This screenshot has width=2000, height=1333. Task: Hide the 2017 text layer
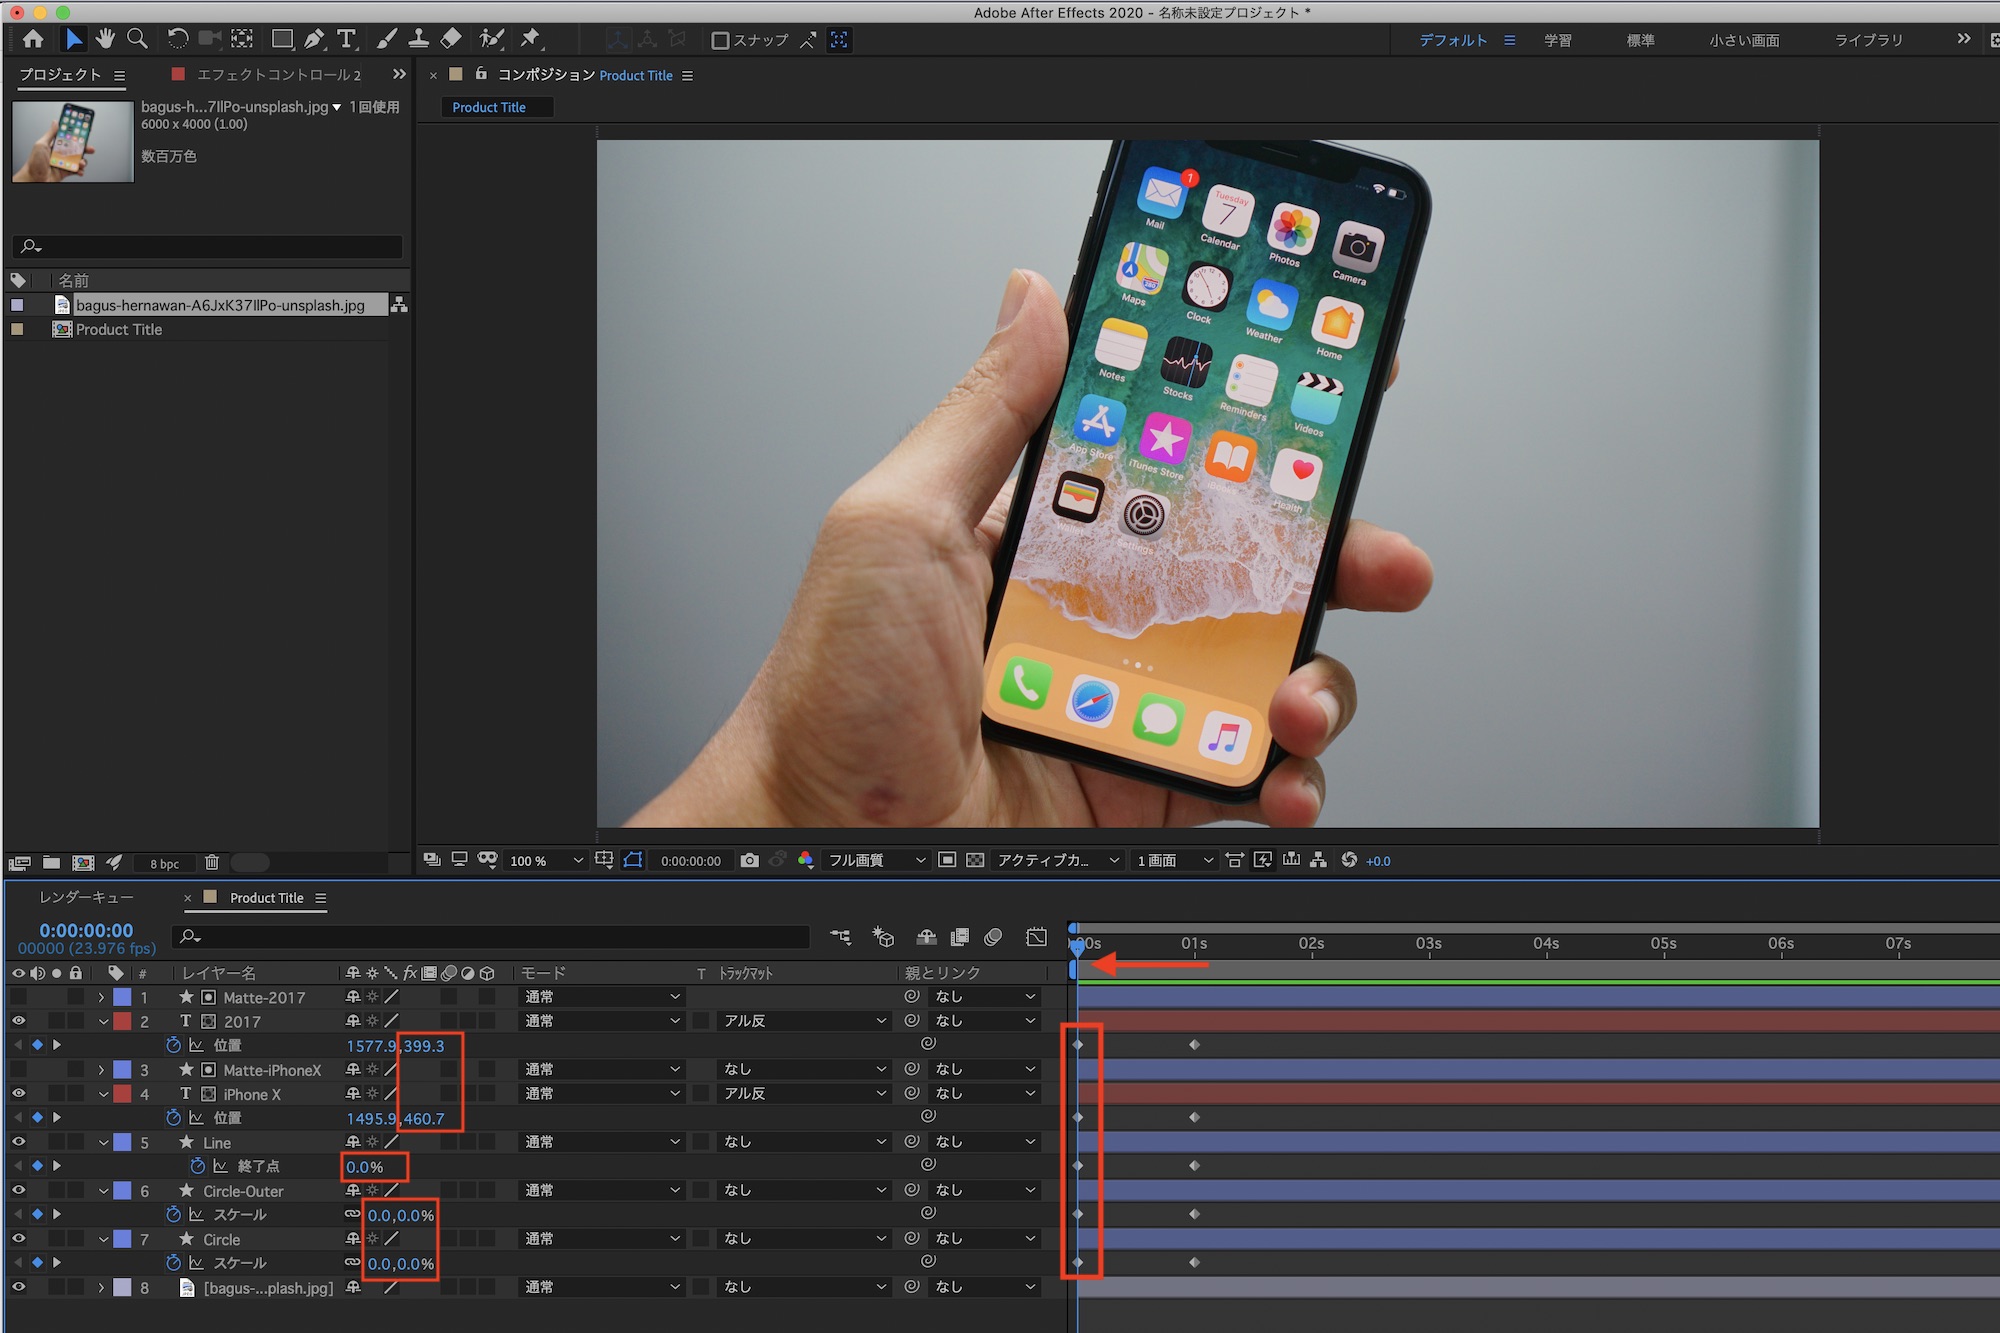tap(18, 1021)
